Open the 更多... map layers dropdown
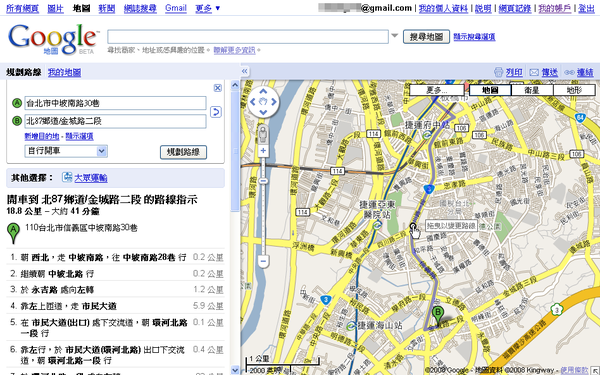This screenshot has height=375, width=600. (x=437, y=90)
